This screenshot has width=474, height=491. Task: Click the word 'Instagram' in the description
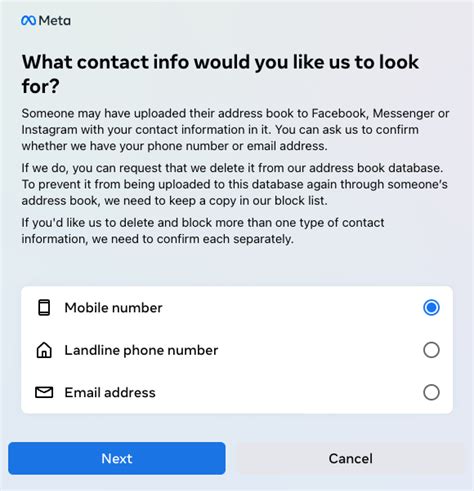point(49,130)
